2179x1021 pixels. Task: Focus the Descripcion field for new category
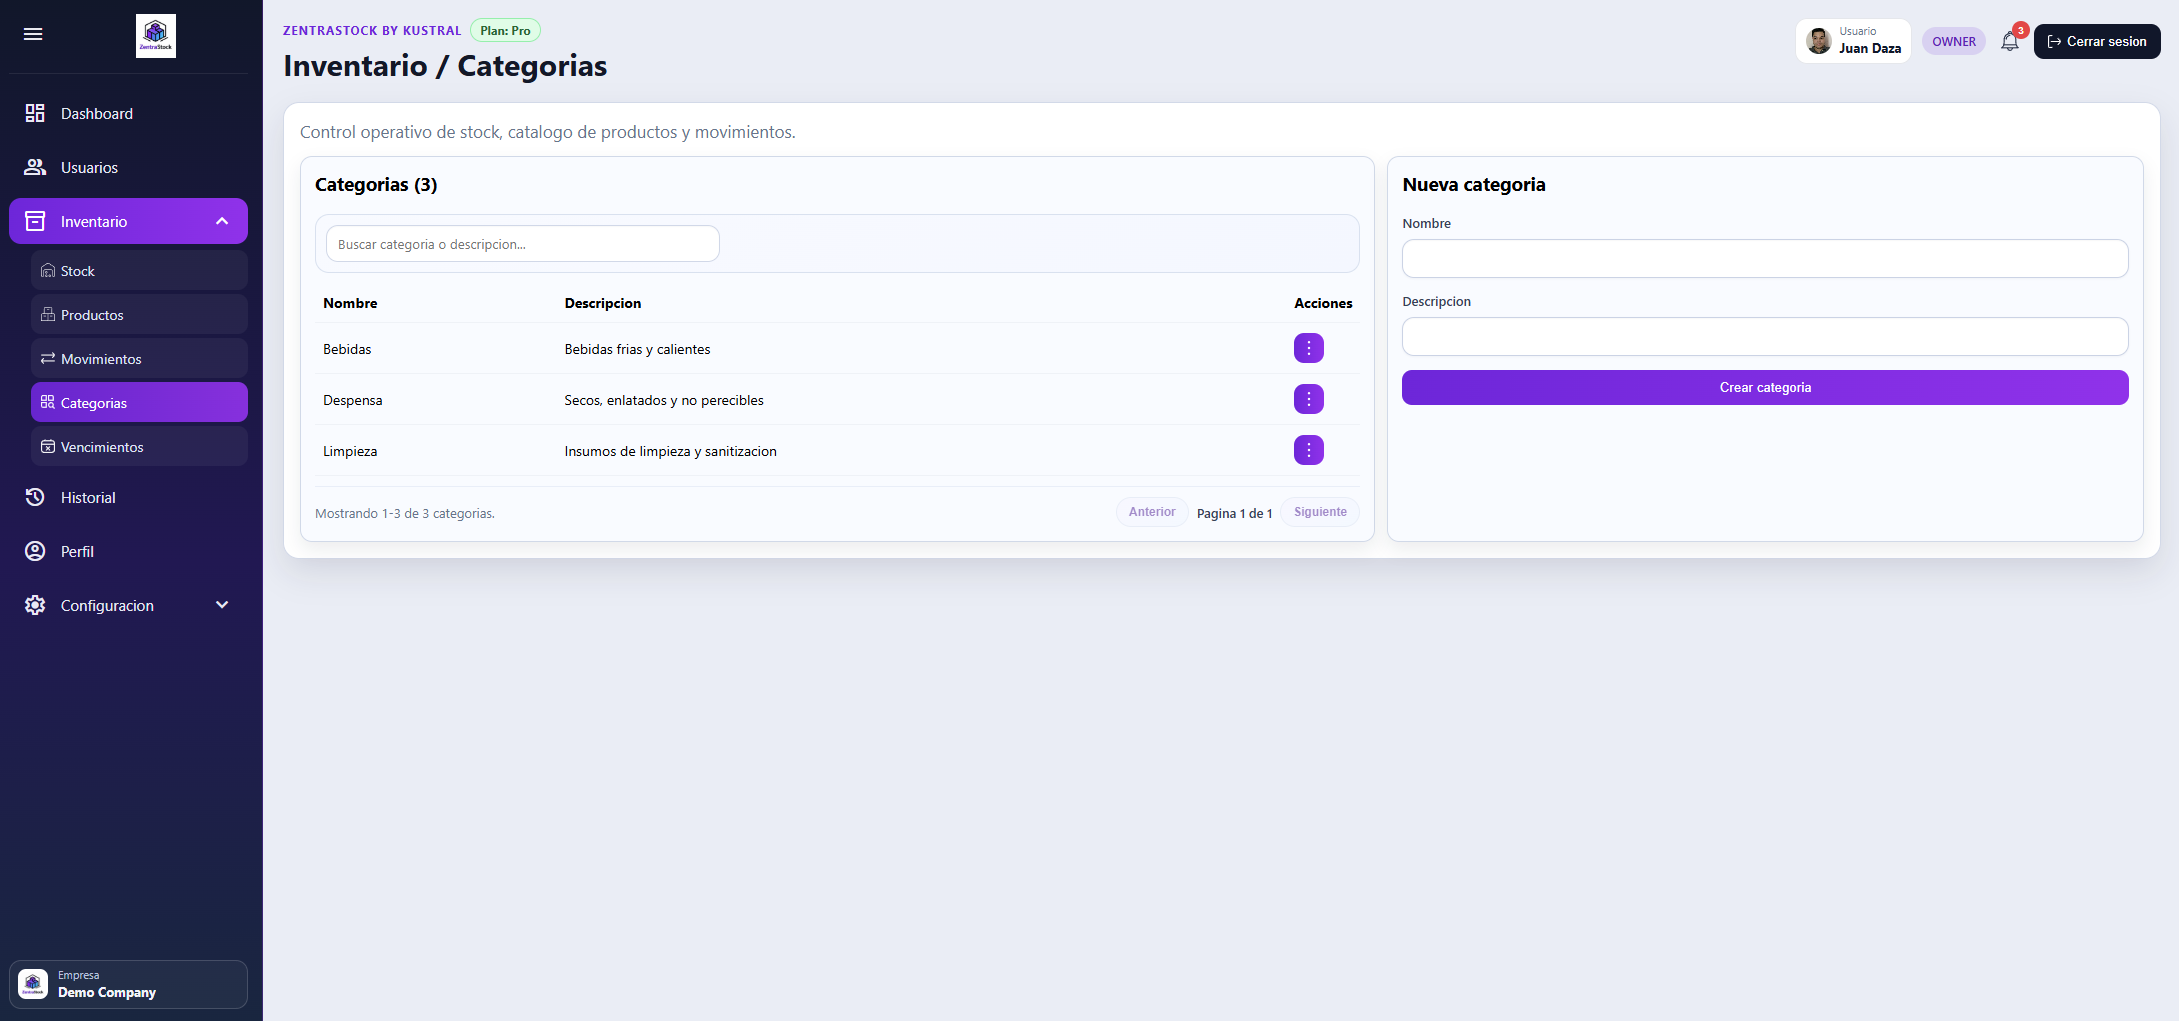pos(1765,337)
